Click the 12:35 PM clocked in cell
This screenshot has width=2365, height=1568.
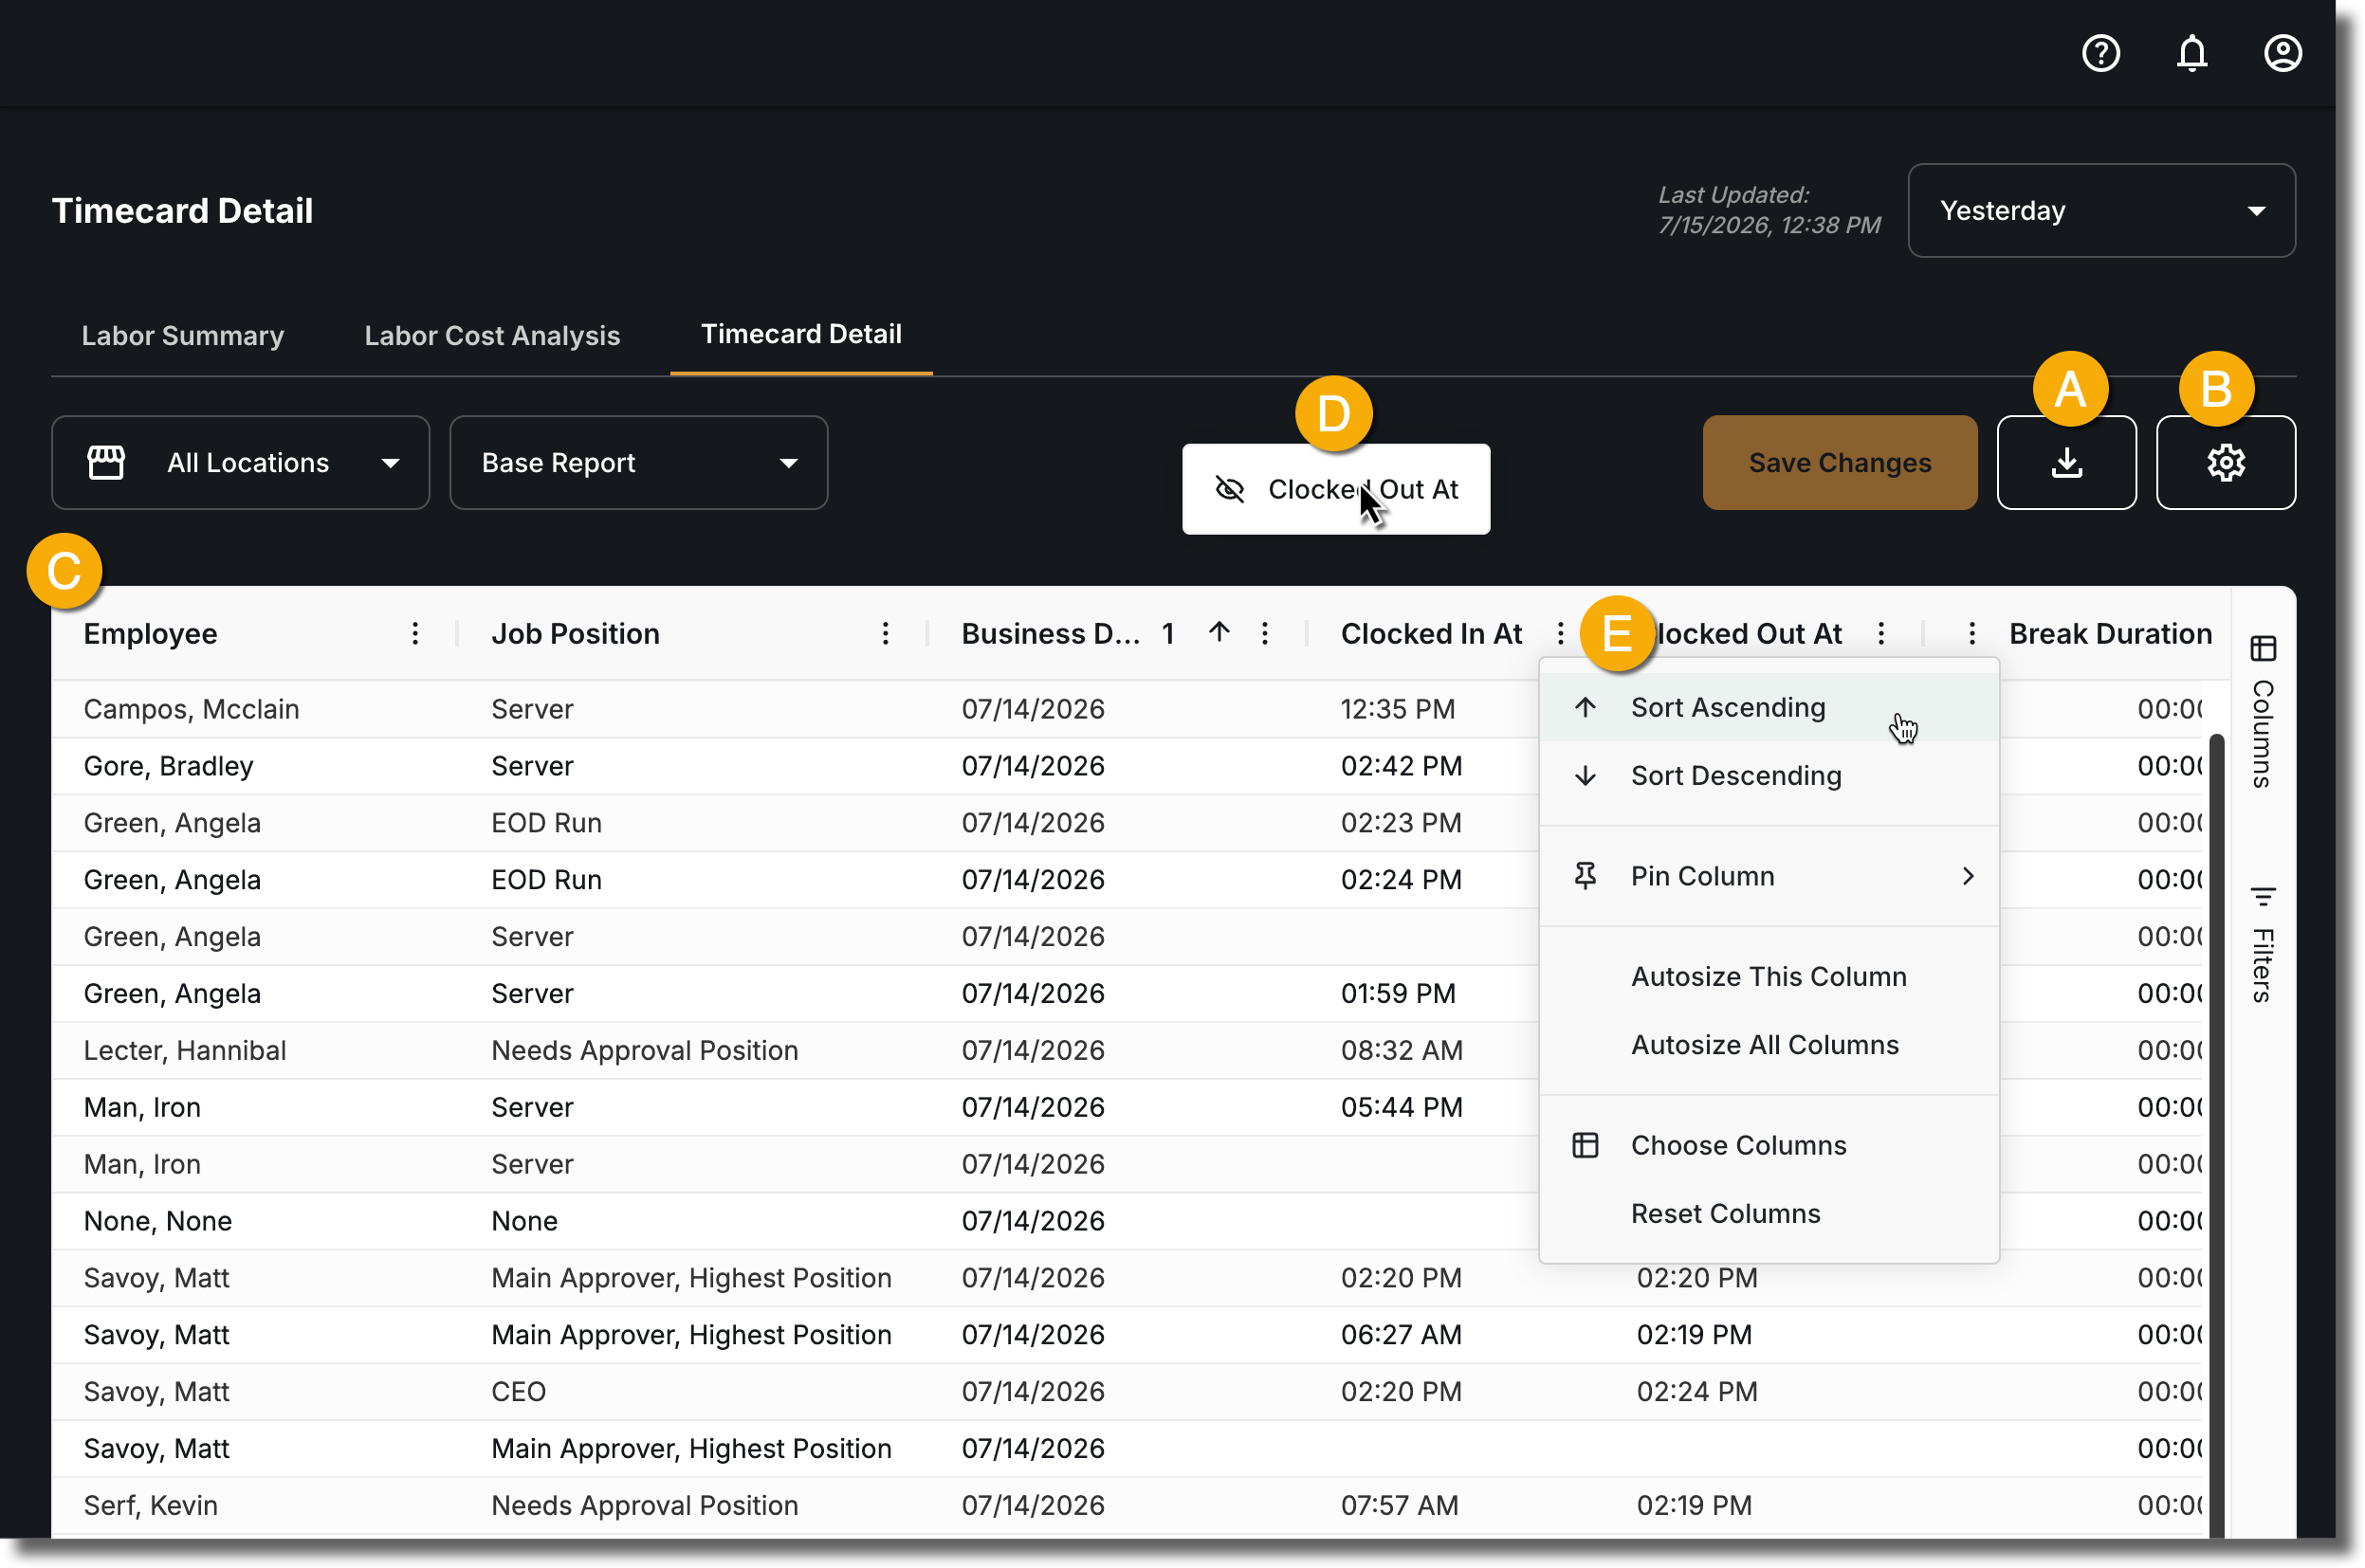click(x=1397, y=709)
